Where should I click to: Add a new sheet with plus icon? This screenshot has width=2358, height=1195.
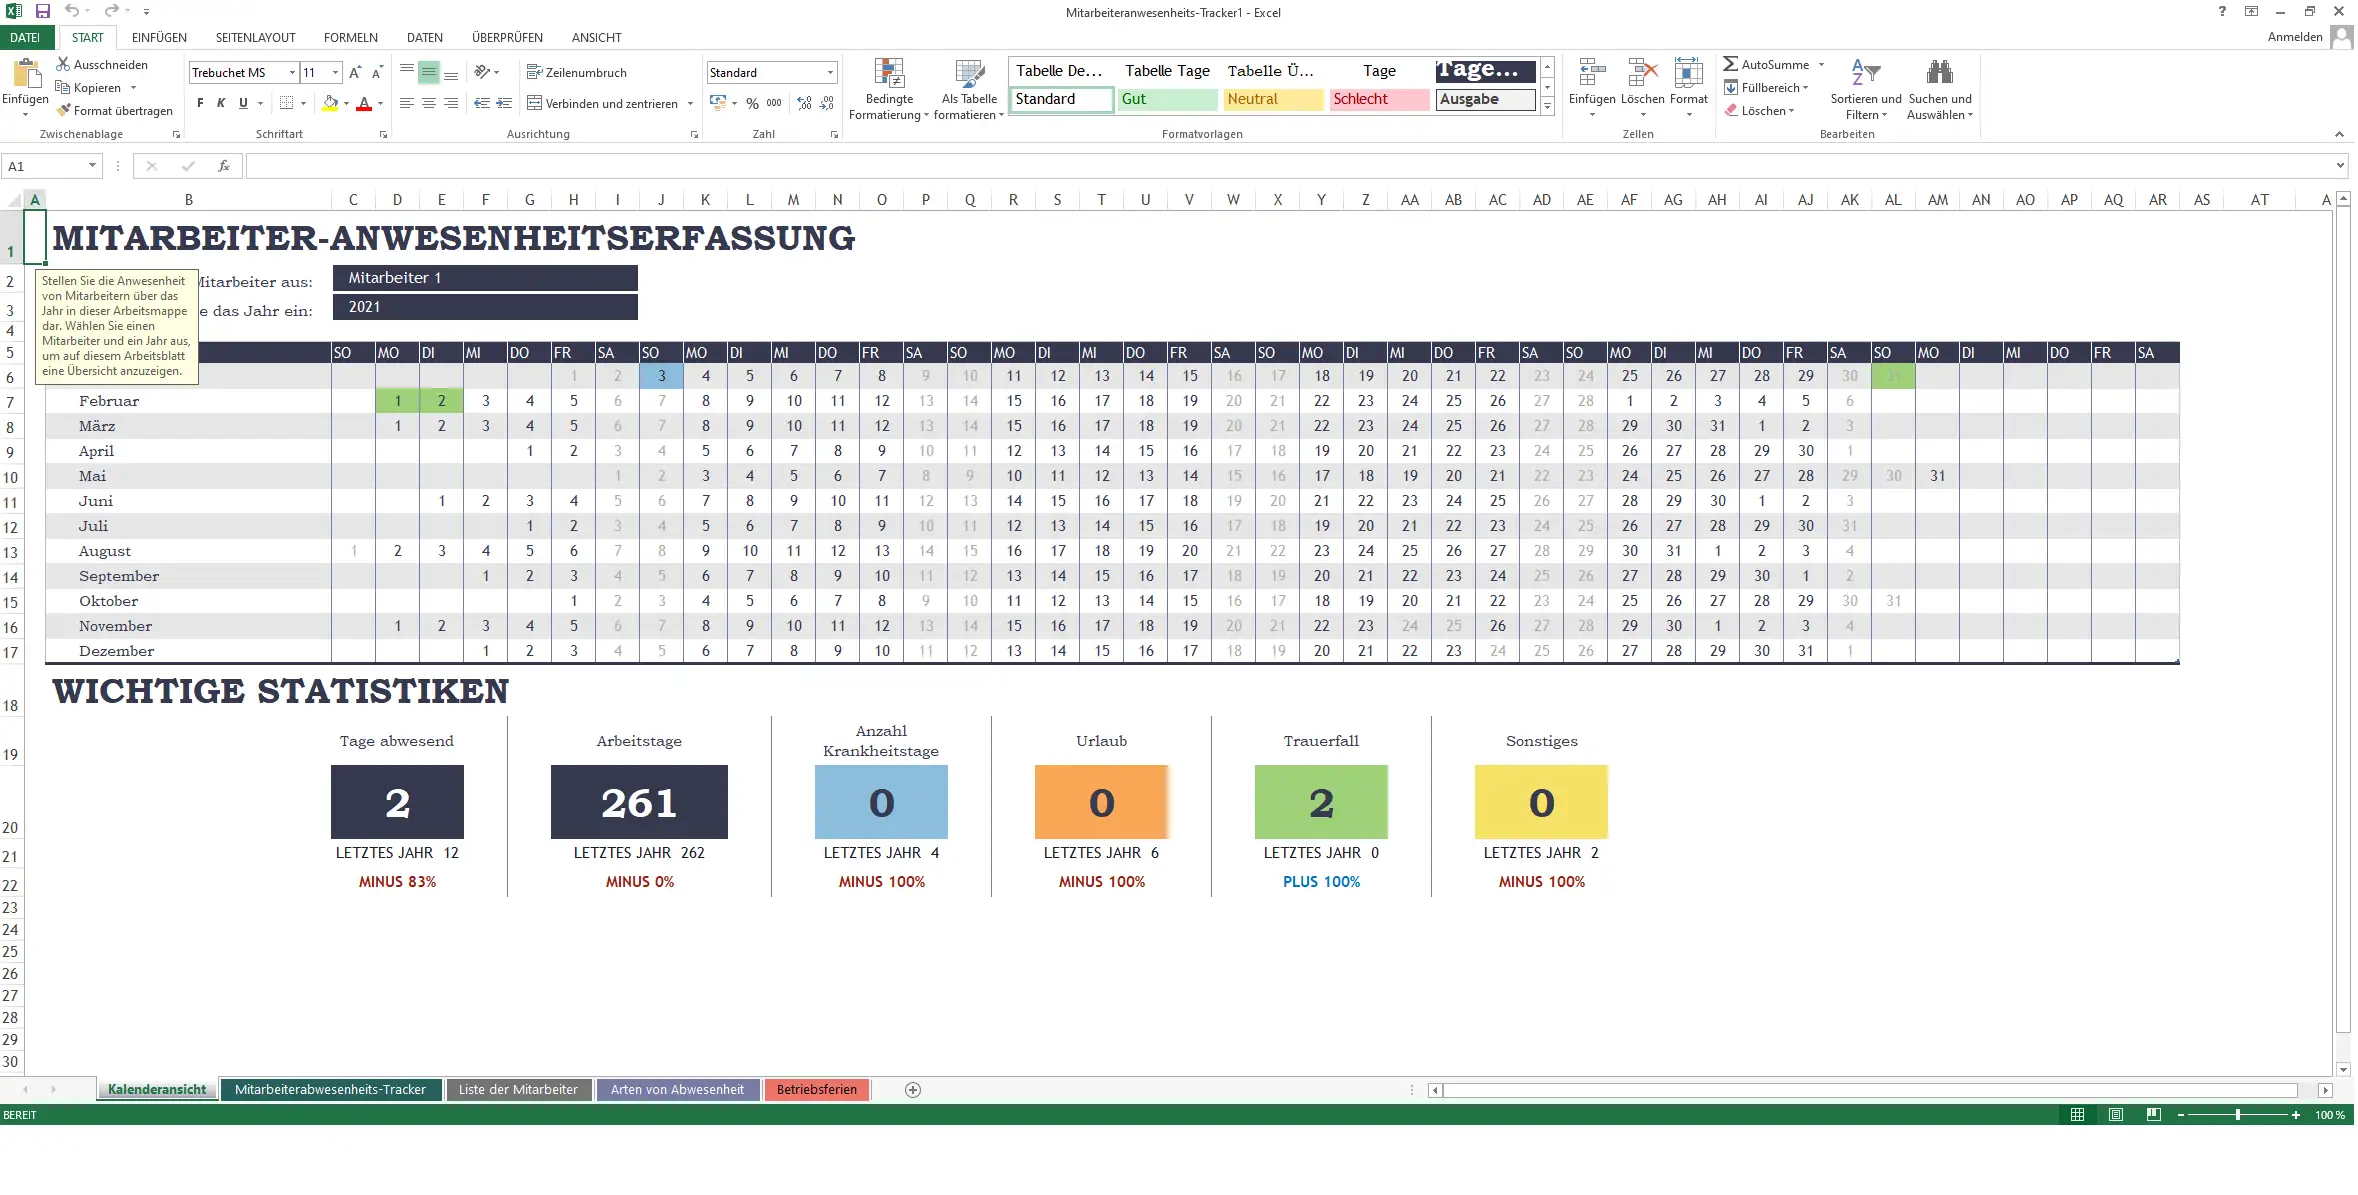[x=912, y=1090]
